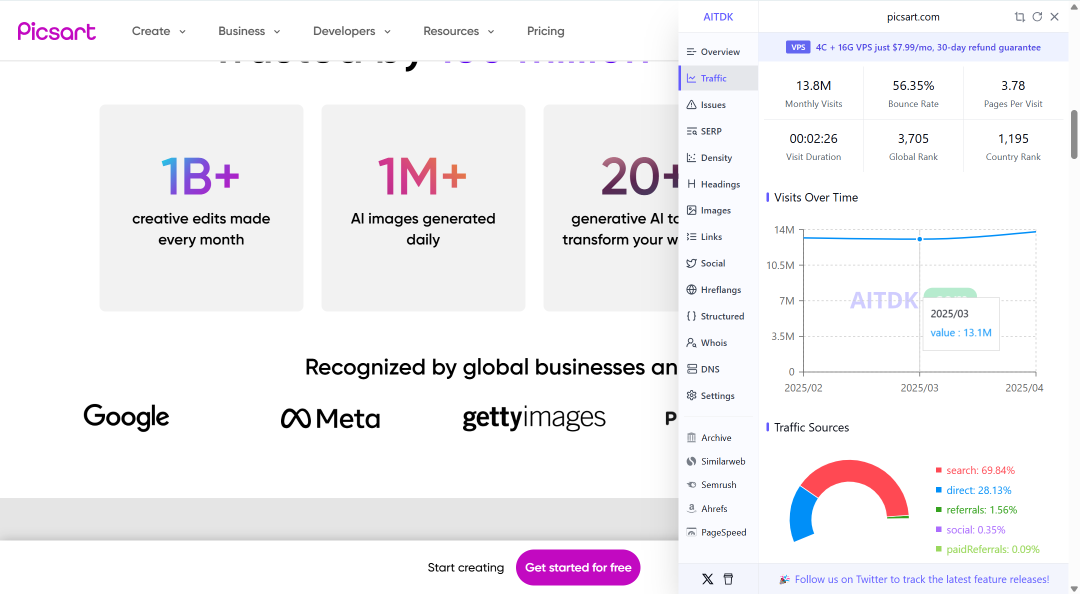1080x594 pixels.
Task: Toggle the referrals legend entry
Action: [x=975, y=510]
